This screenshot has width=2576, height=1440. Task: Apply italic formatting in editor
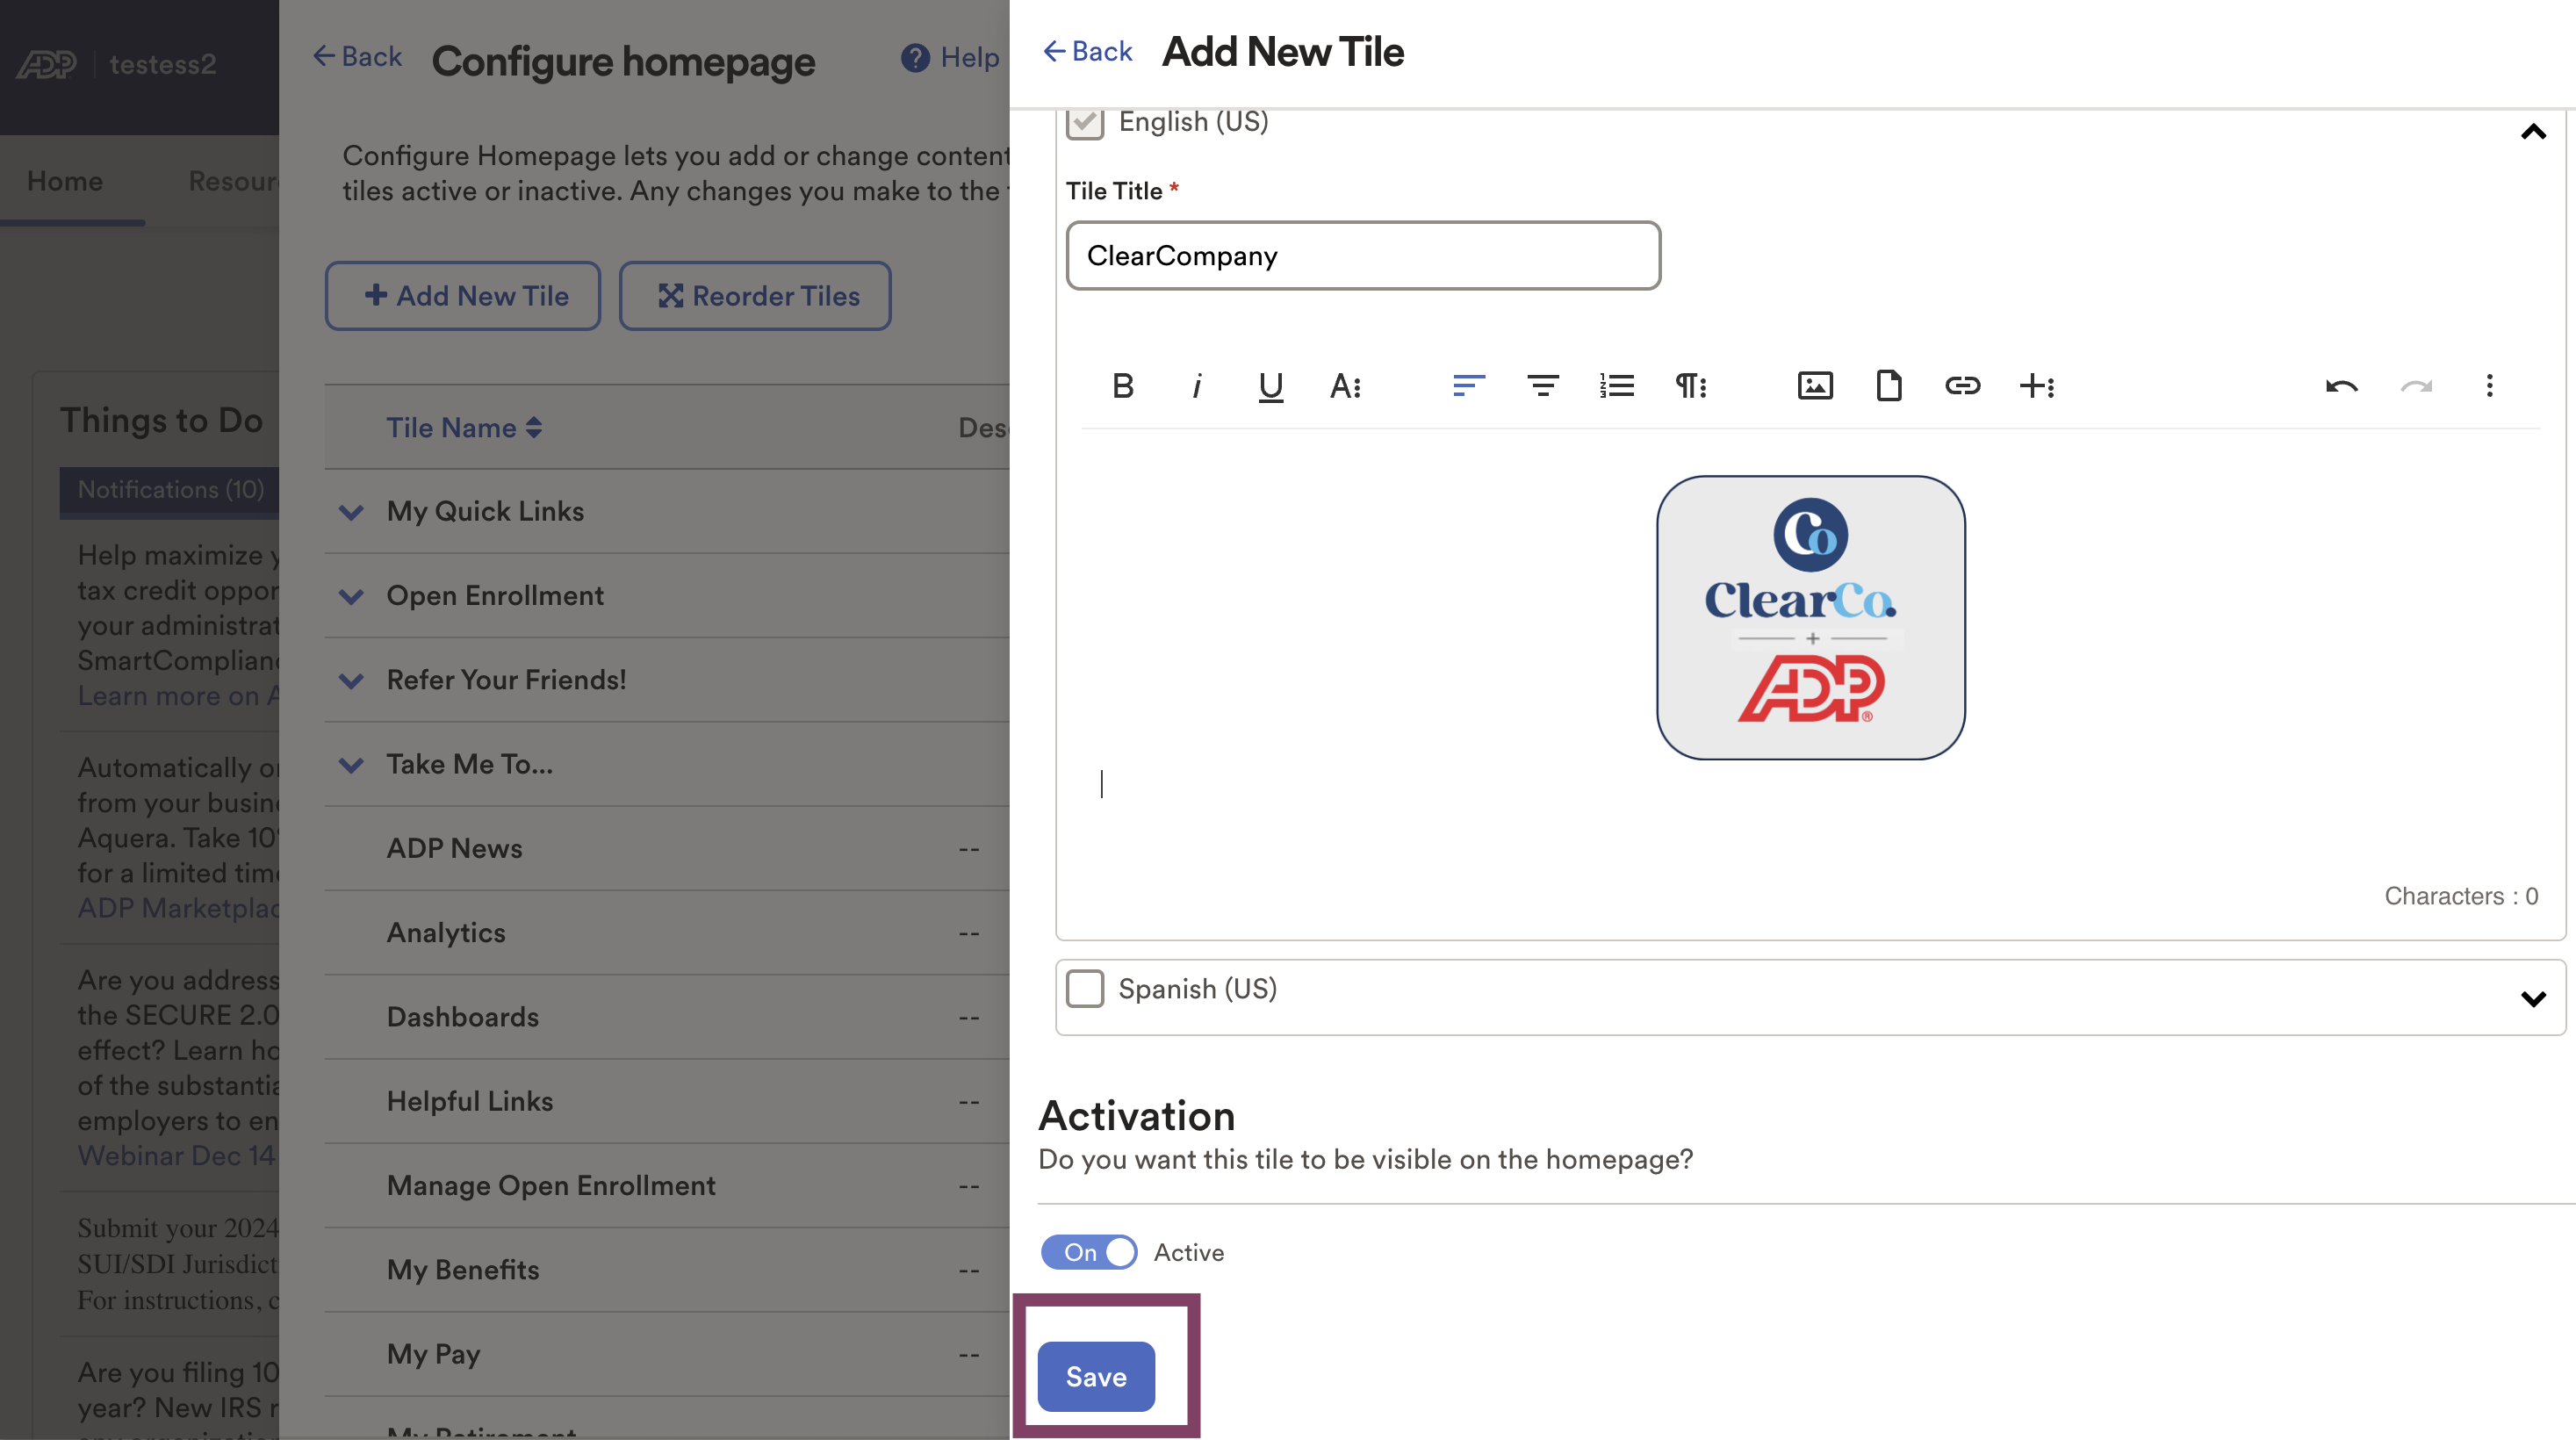(1196, 386)
